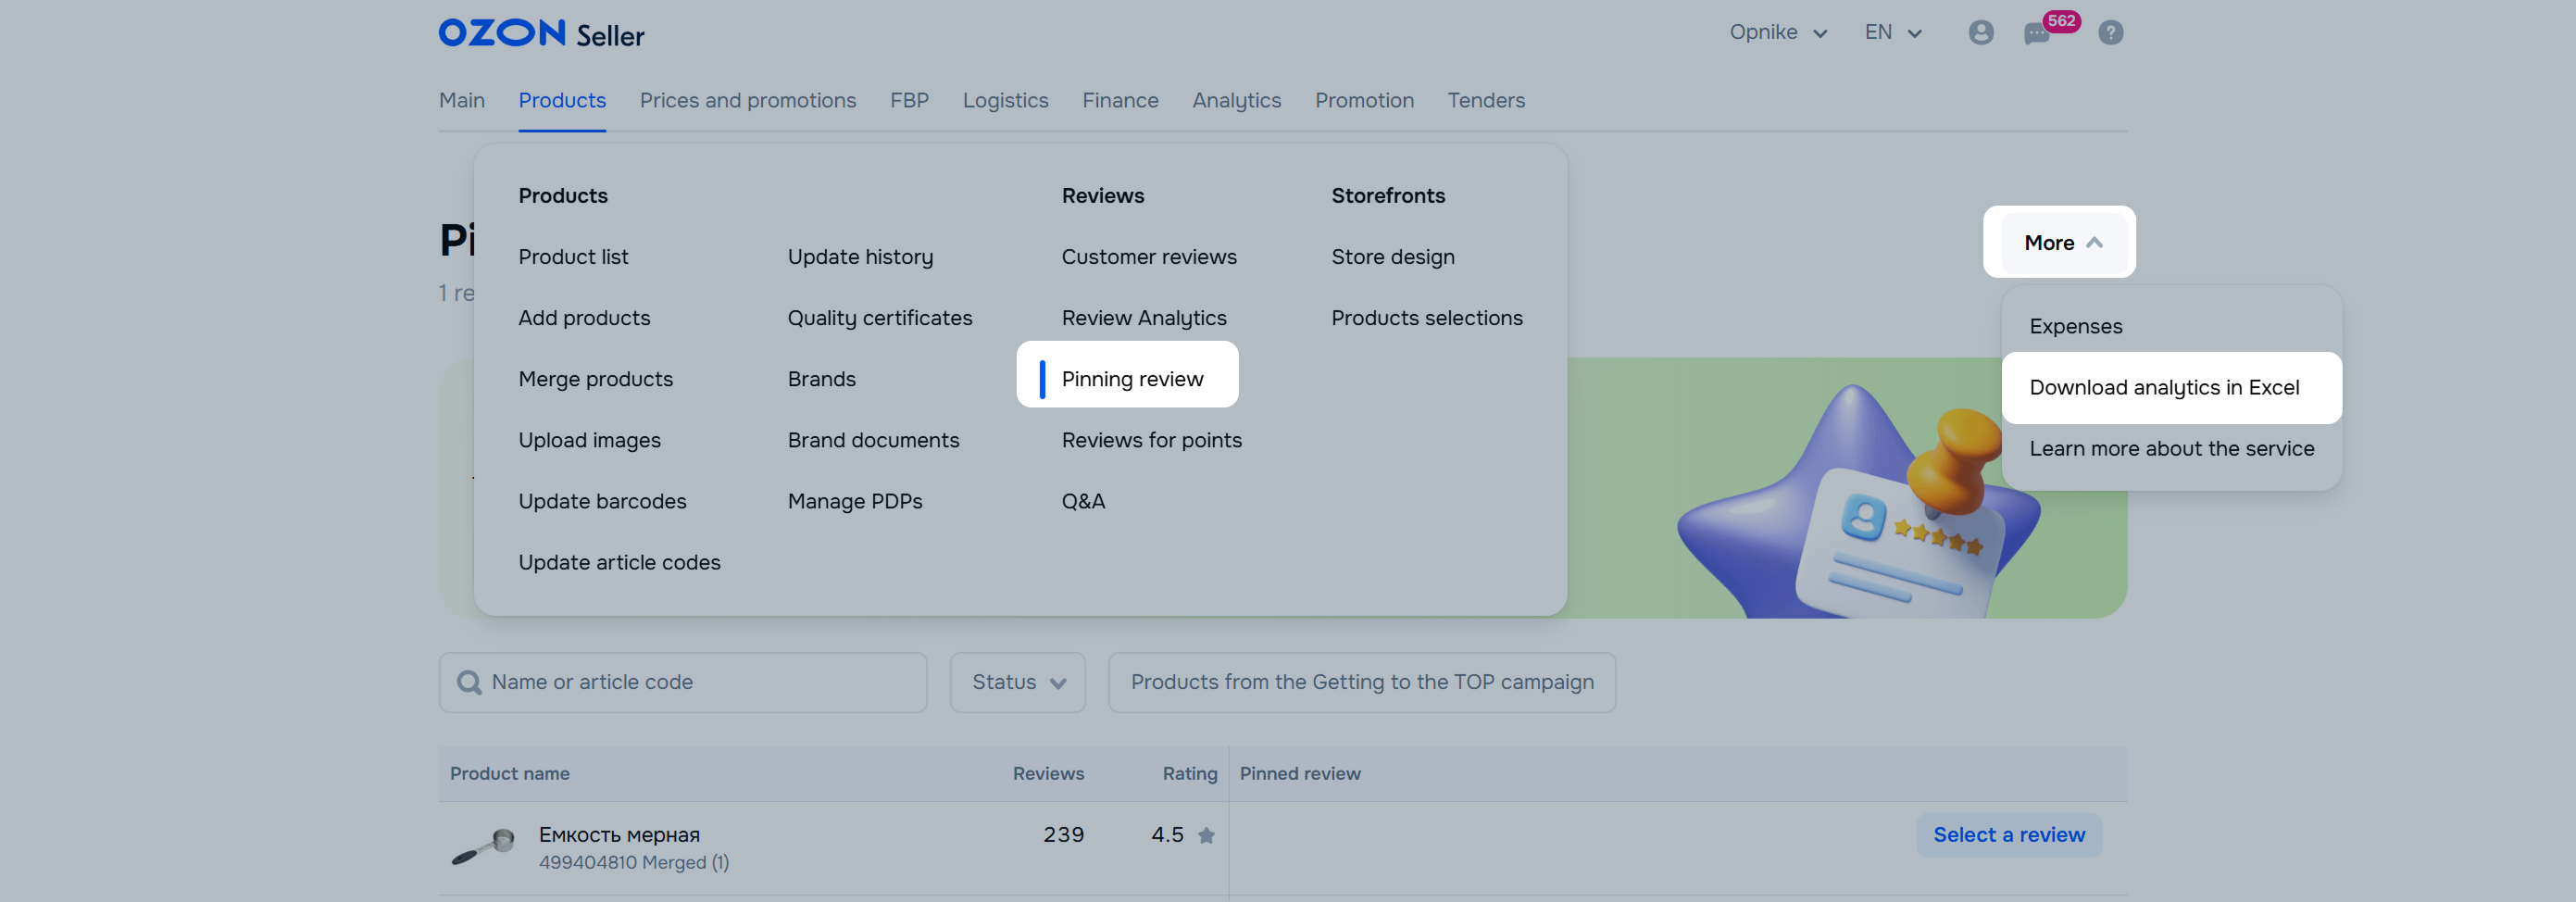Screen dimensions: 2576x902
Task: Select the Products tab
Action: [x=562, y=100]
